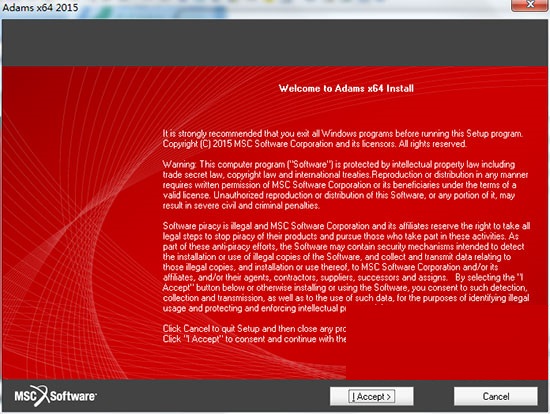The image size is (550, 414).
Task: Click the Adams x64 2015 window title
Action: click(x=40, y=7)
